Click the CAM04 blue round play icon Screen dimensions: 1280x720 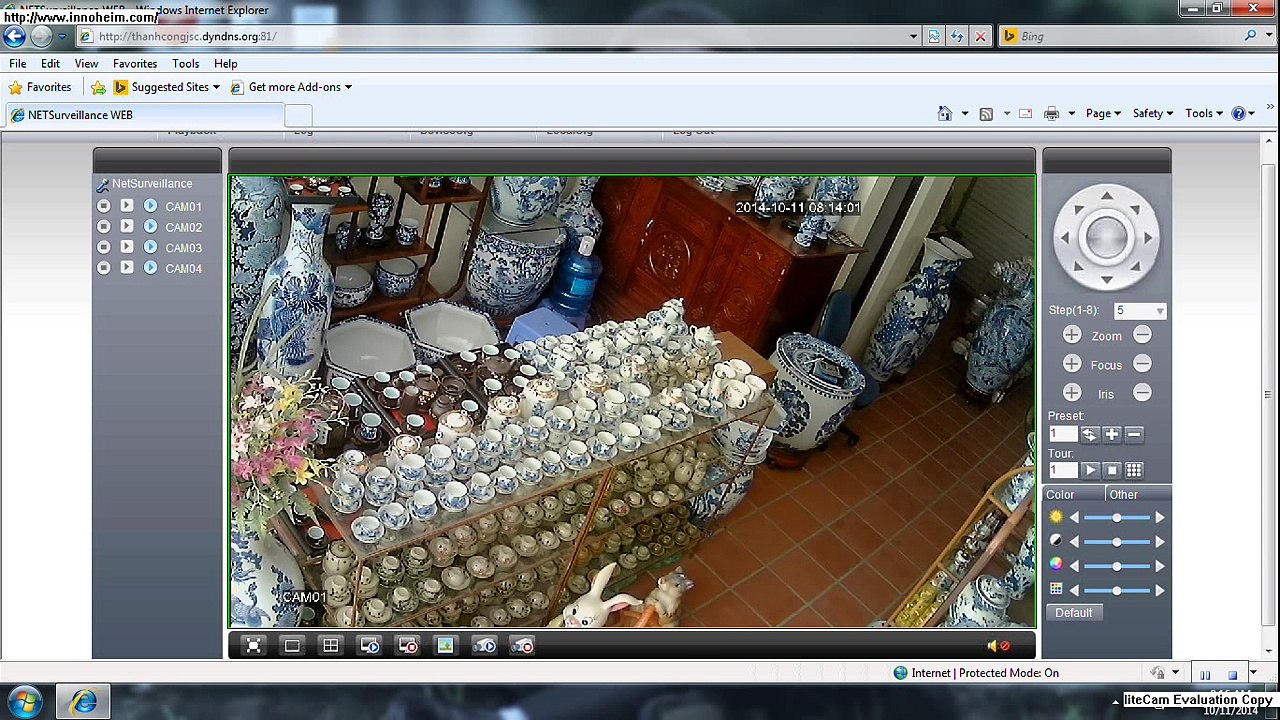[150, 268]
